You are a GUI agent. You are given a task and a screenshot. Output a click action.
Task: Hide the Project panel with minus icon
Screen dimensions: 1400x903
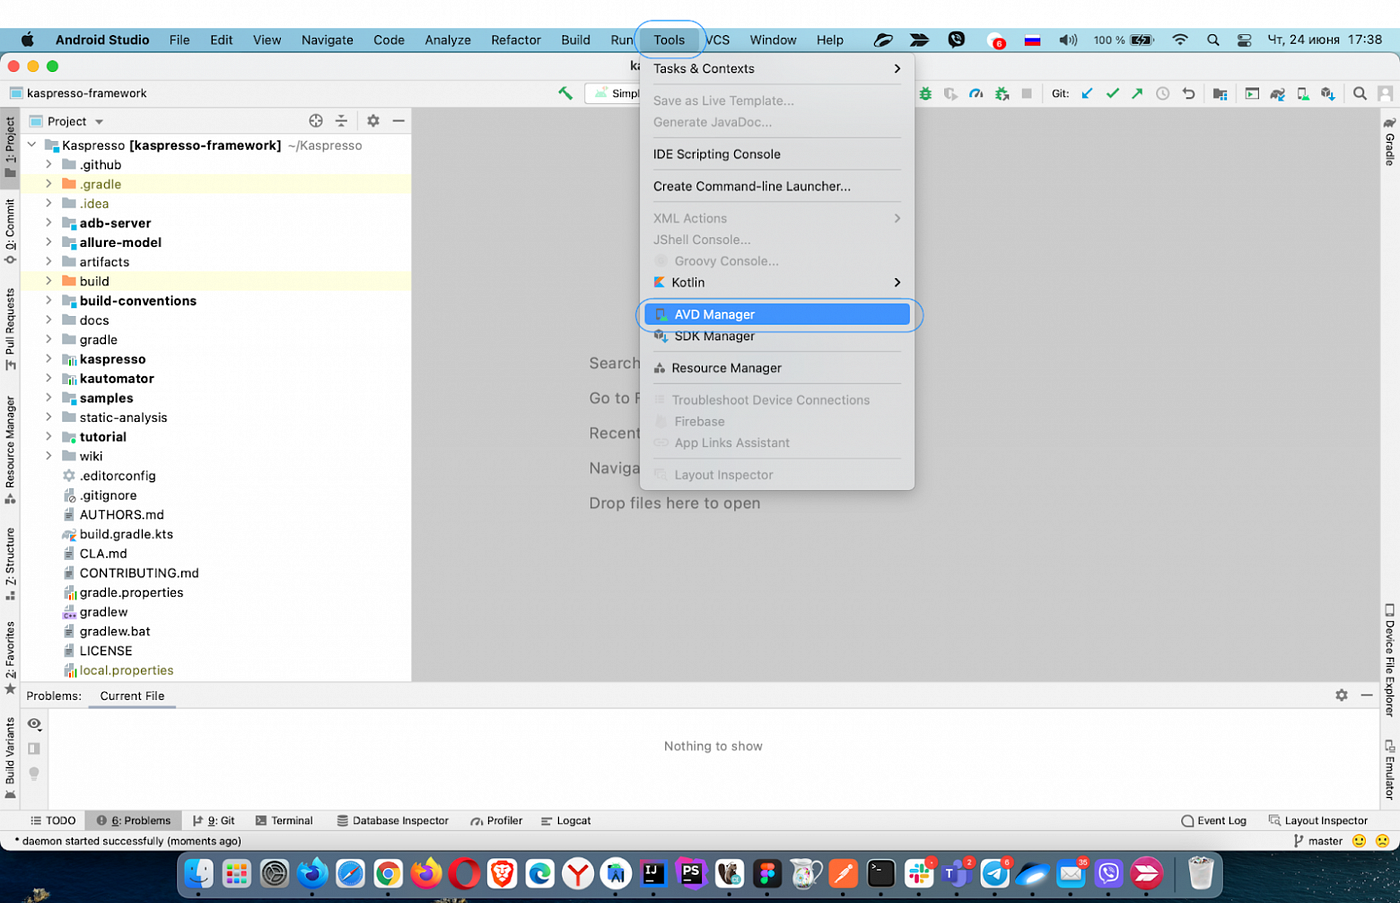tap(398, 121)
